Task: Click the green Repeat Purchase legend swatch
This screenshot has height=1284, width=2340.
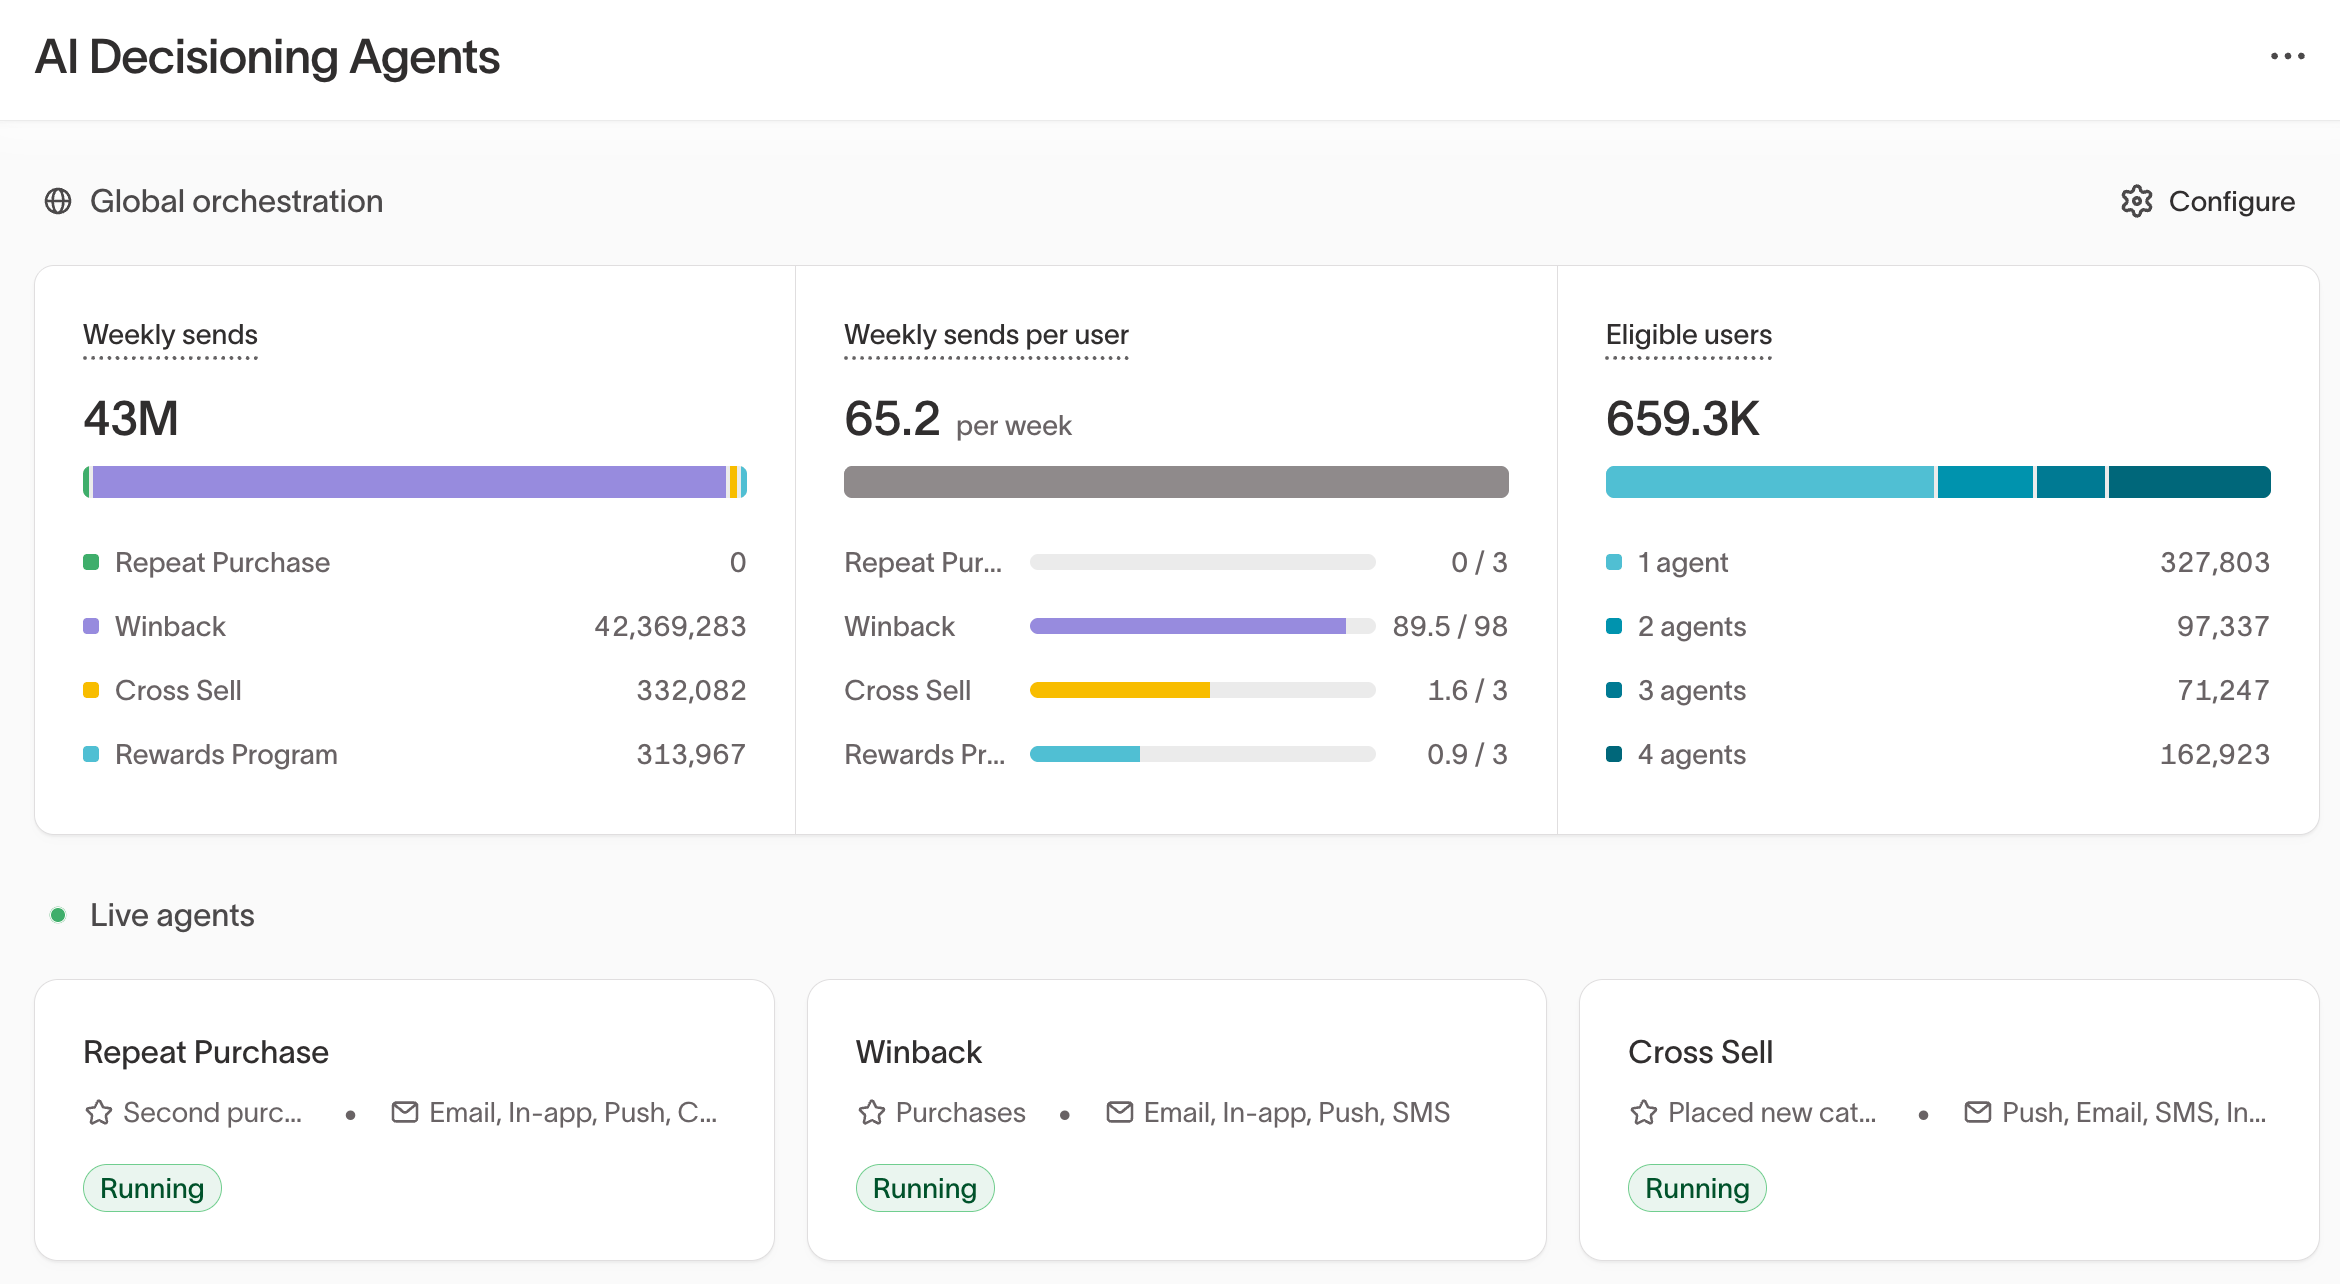Action: (x=91, y=562)
